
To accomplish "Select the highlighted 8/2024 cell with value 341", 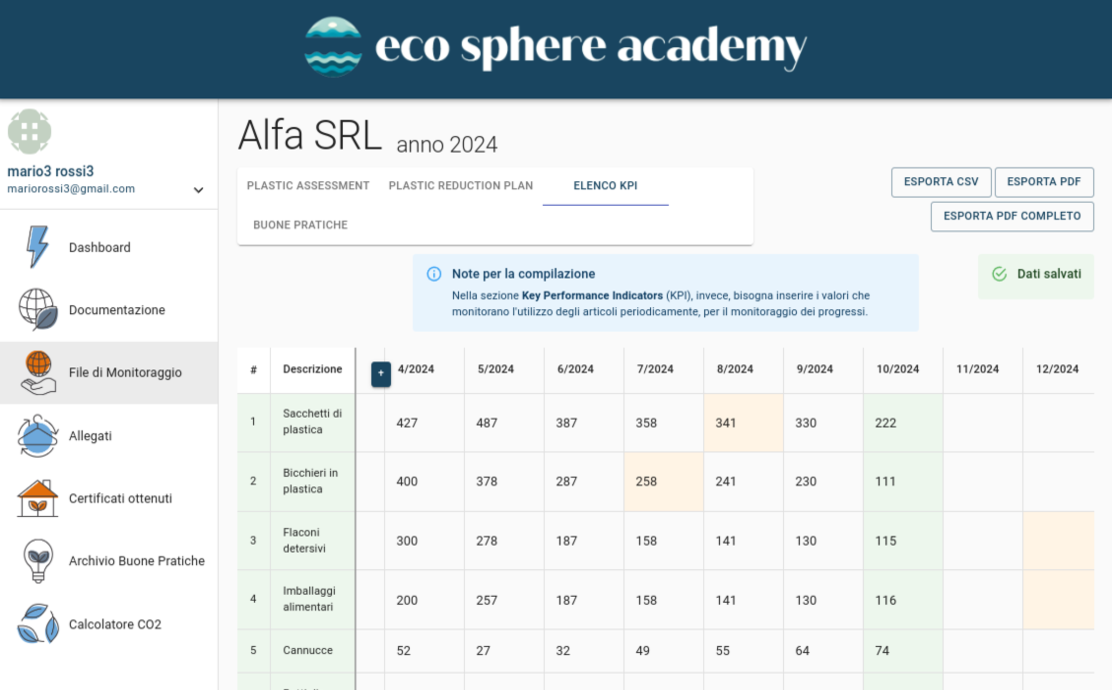I will pyautogui.click(x=743, y=423).
